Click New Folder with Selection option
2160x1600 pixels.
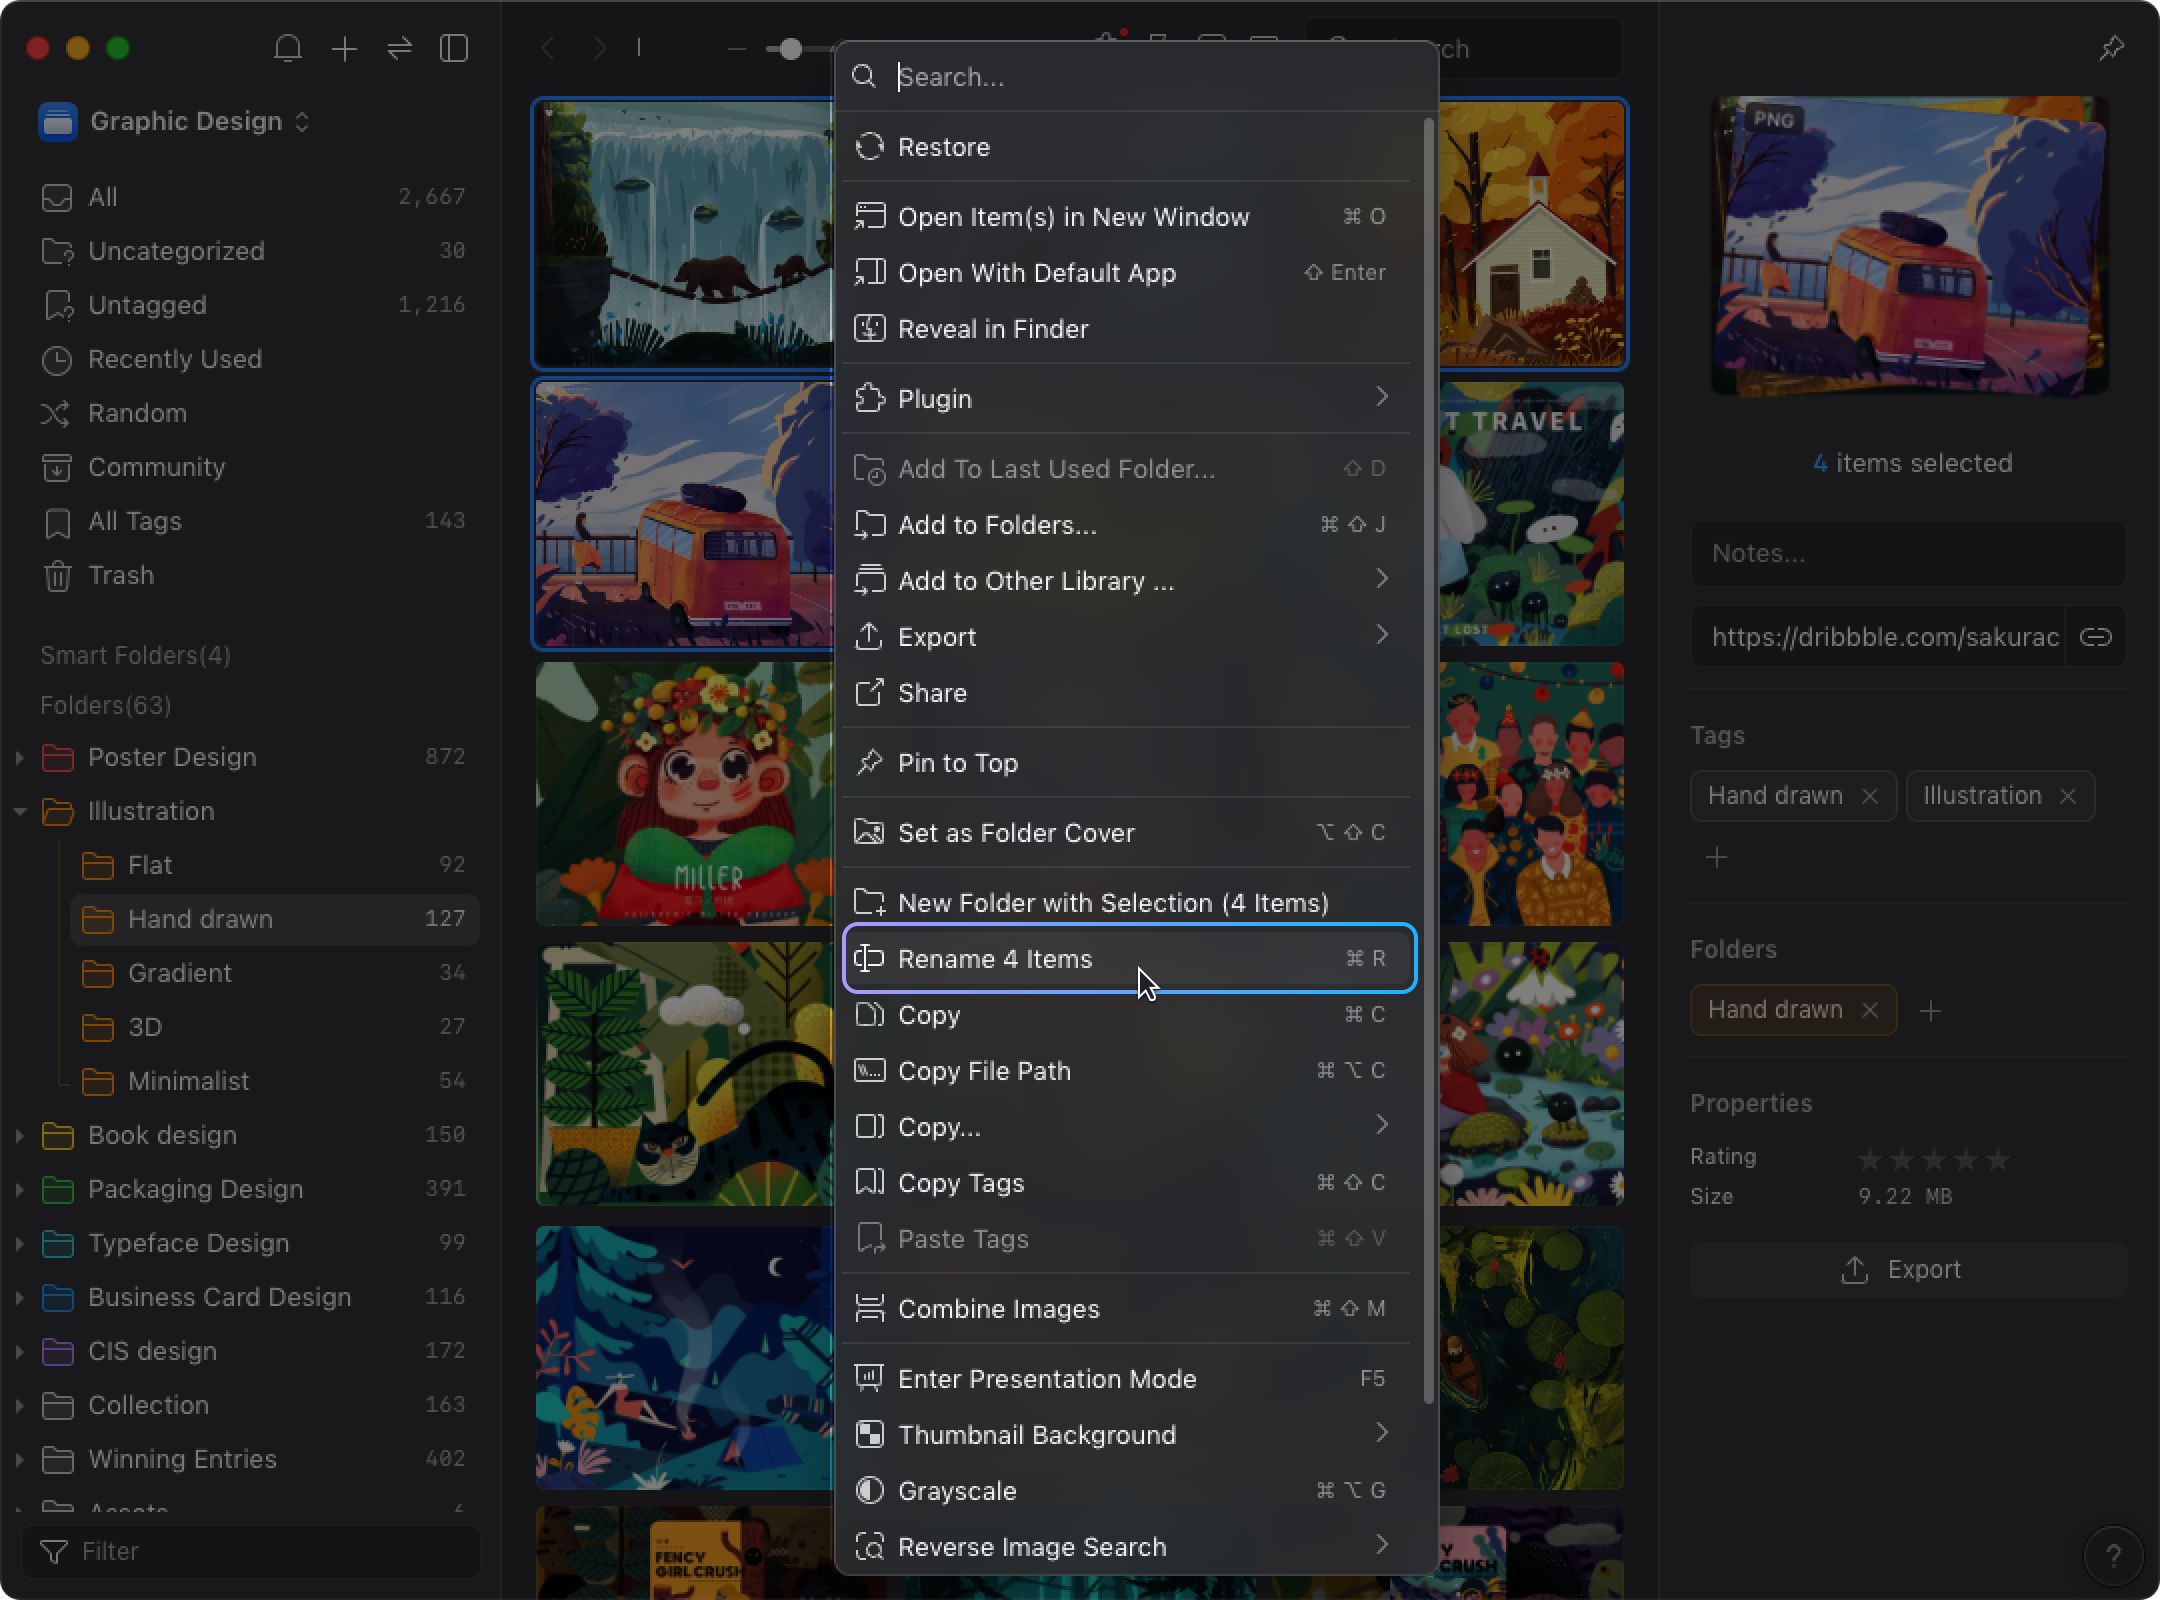[1113, 903]
